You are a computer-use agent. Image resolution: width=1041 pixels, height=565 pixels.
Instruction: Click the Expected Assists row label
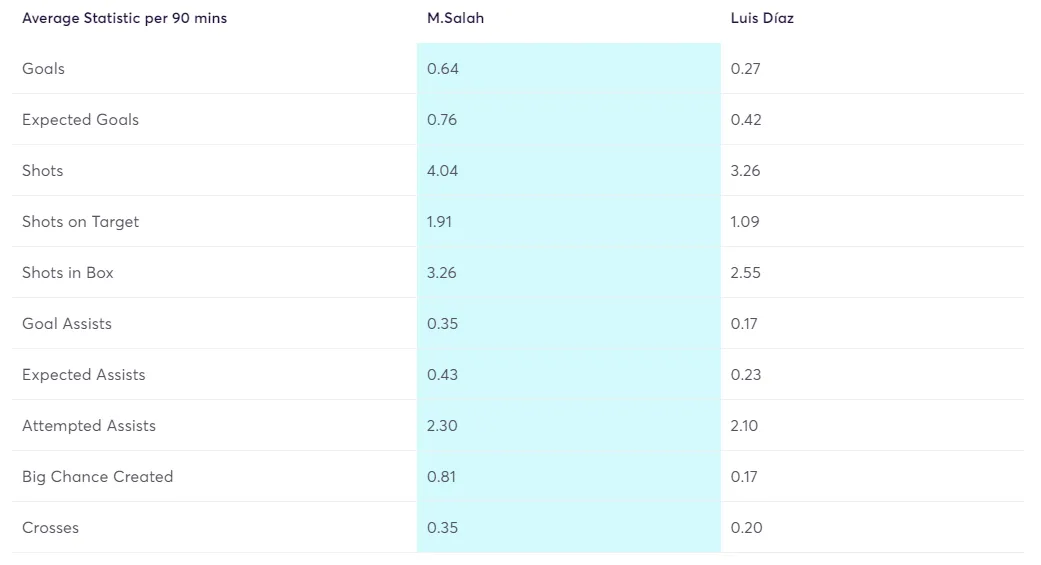pyautogui.click(x=84, y=375)
